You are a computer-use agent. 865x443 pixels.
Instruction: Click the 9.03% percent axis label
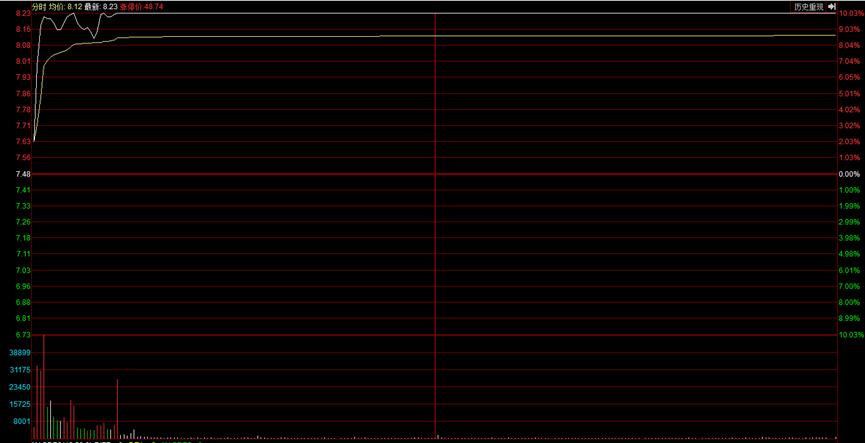850,29
